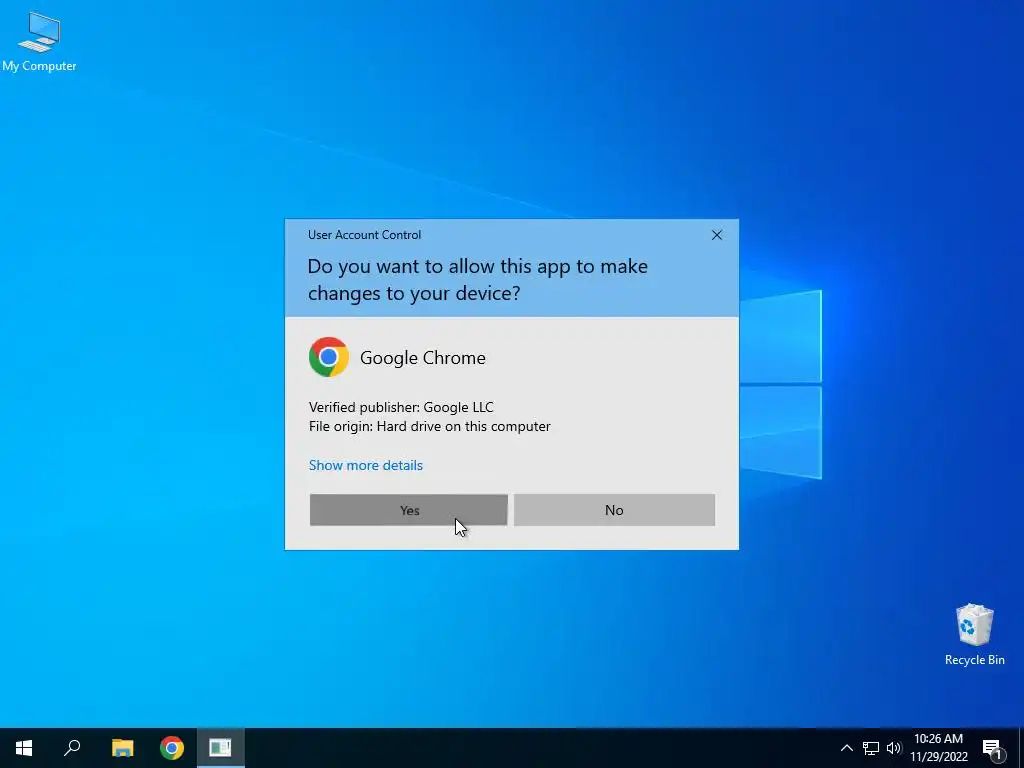Select the active installer taskbar item
This screenshot has height=768, width=1024.
[x=221, y=748]
